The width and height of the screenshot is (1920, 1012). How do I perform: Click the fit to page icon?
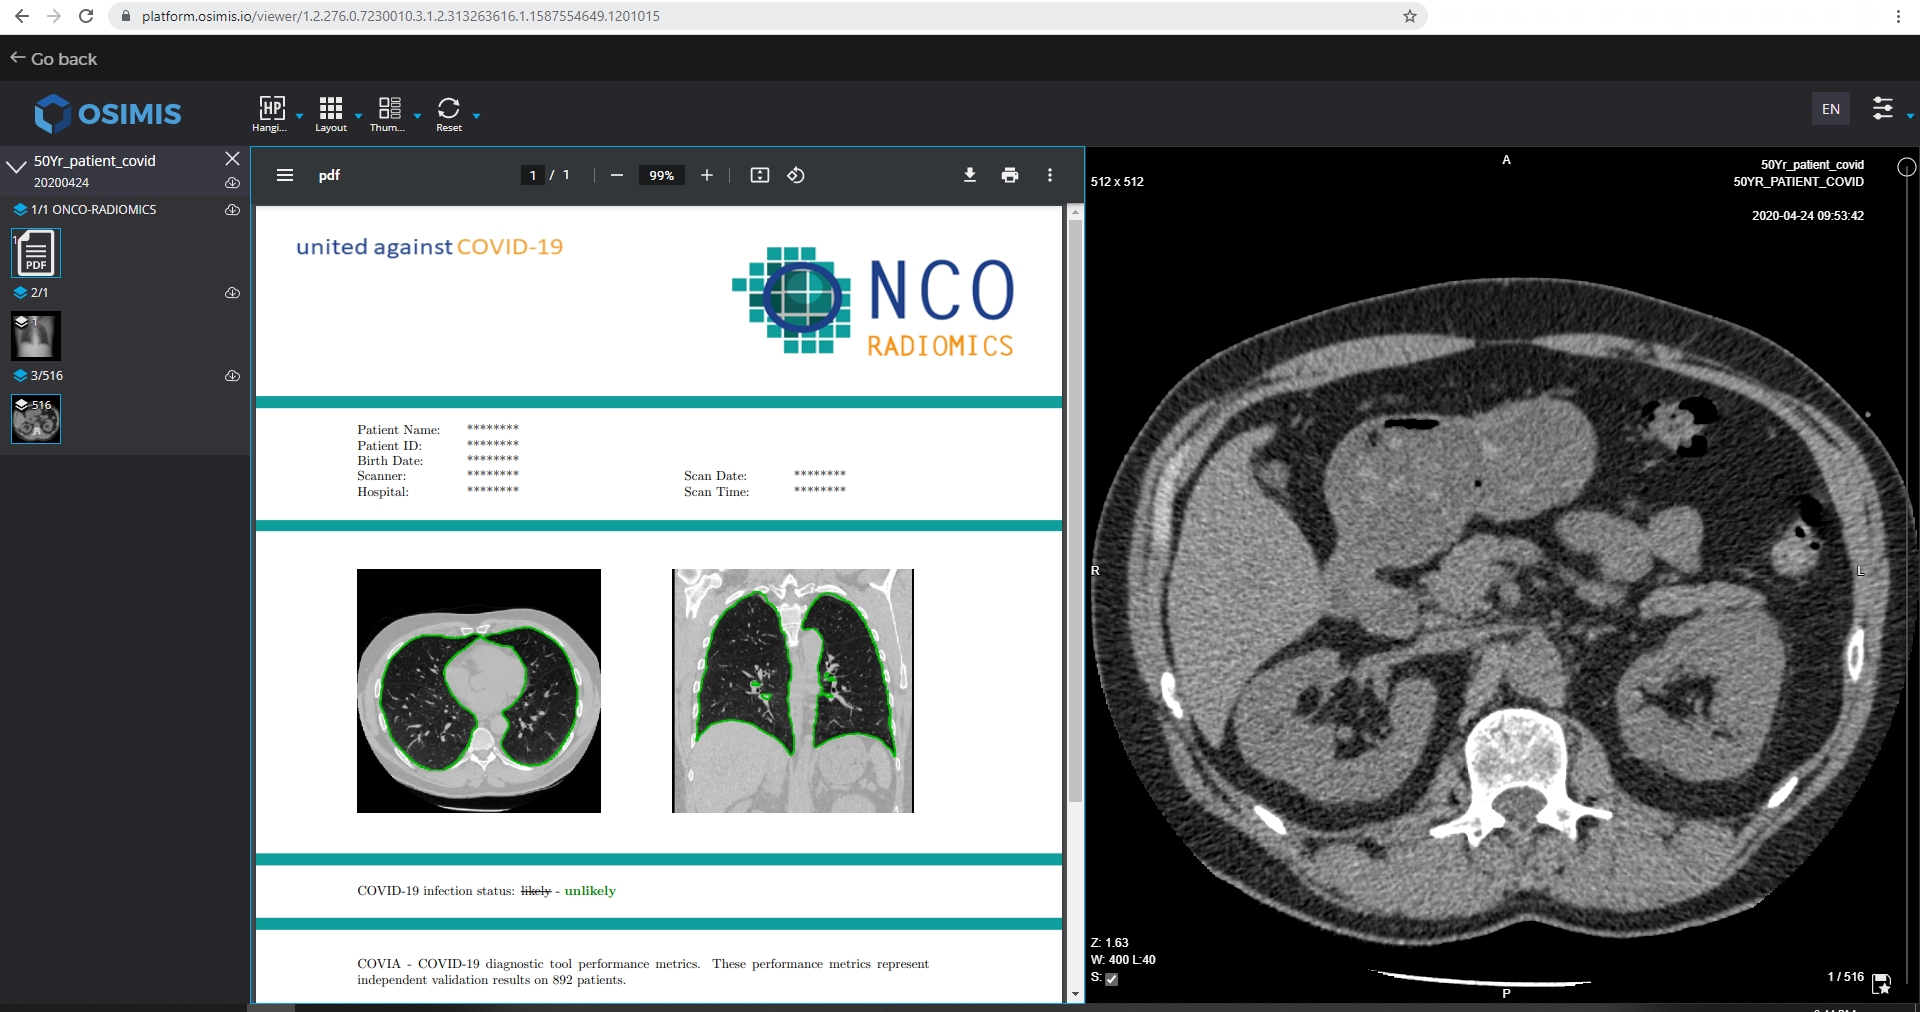point(760,175)
